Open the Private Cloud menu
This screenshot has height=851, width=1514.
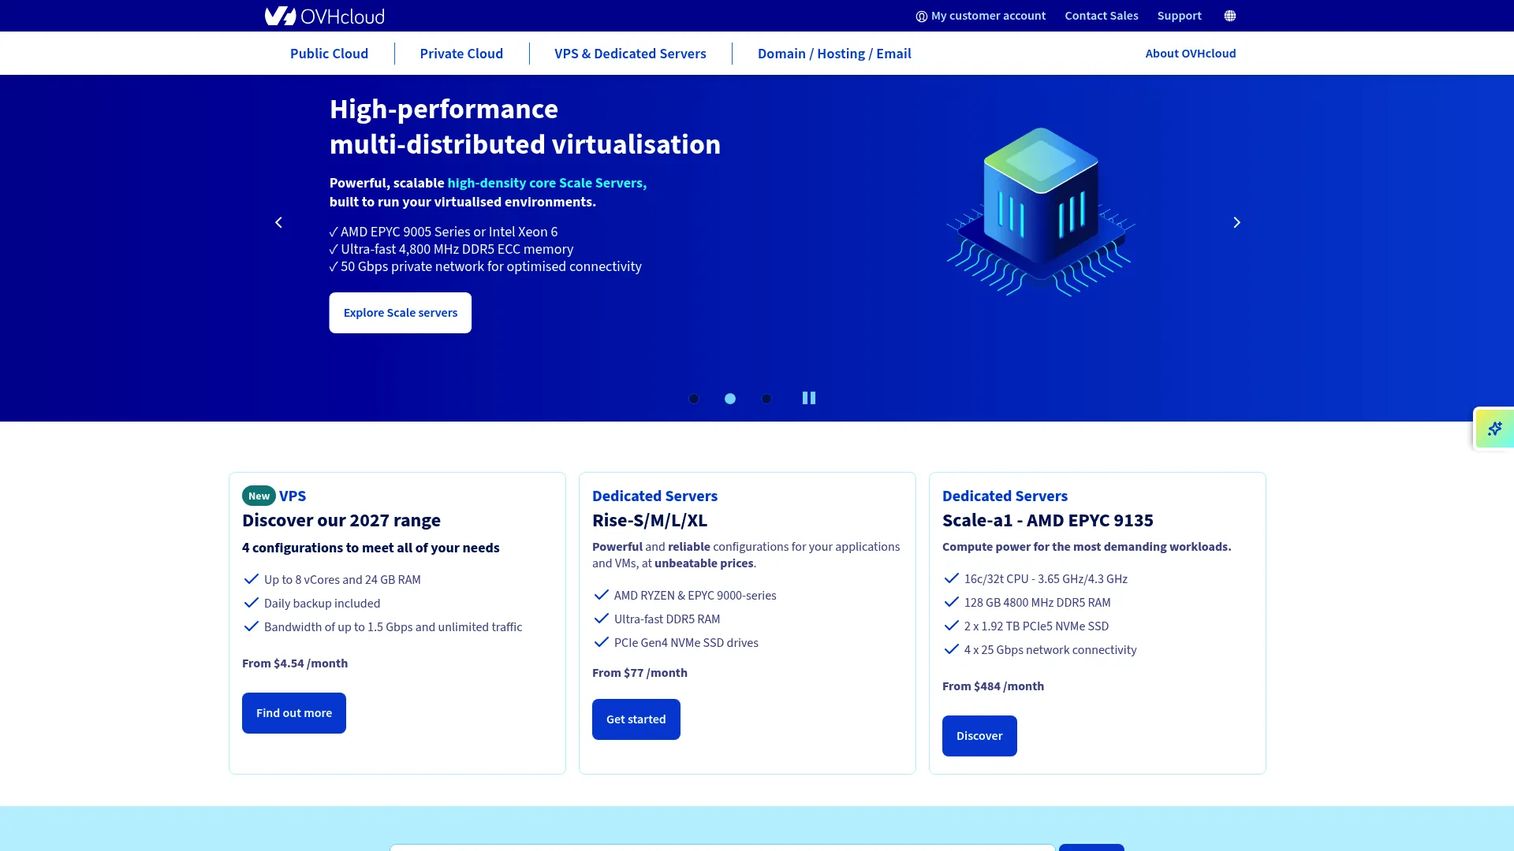pos(461,54)
